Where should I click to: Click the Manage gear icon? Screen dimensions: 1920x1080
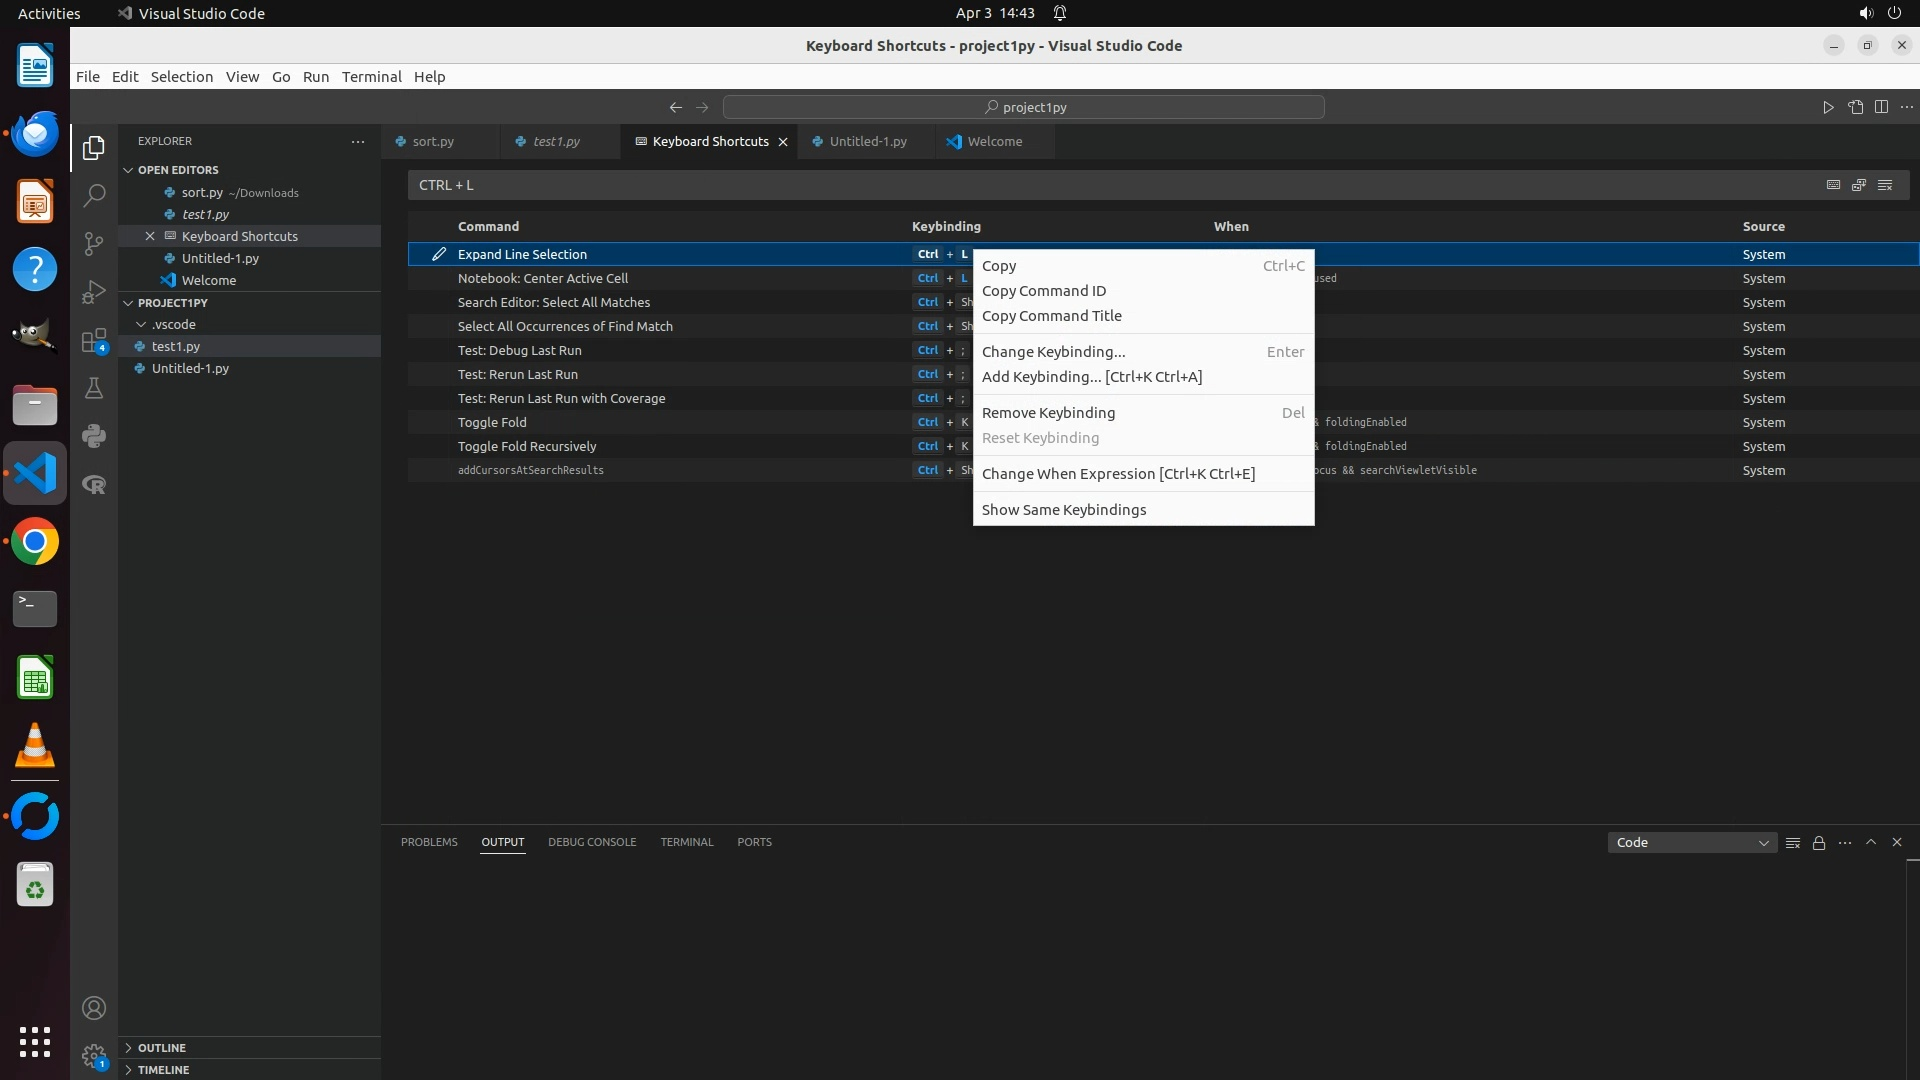(x=94, y=1056)
